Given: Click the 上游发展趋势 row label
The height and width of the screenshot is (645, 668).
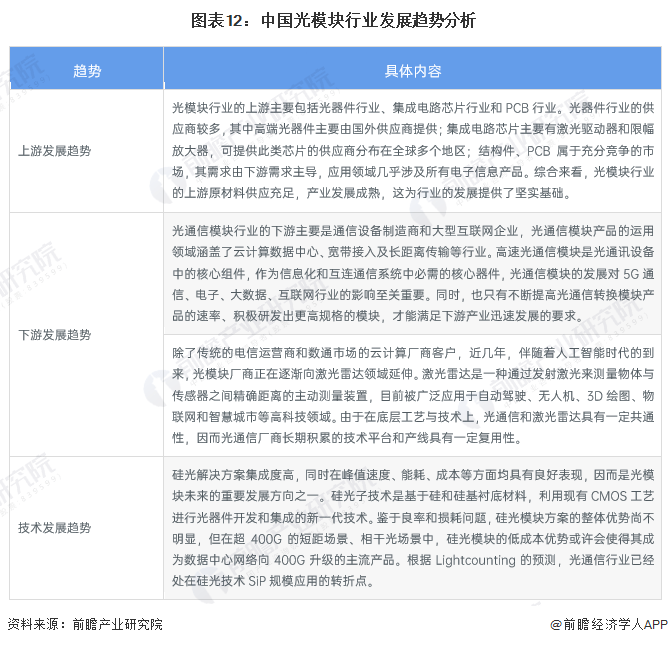Looking at the screenshot, I should 55,151.
